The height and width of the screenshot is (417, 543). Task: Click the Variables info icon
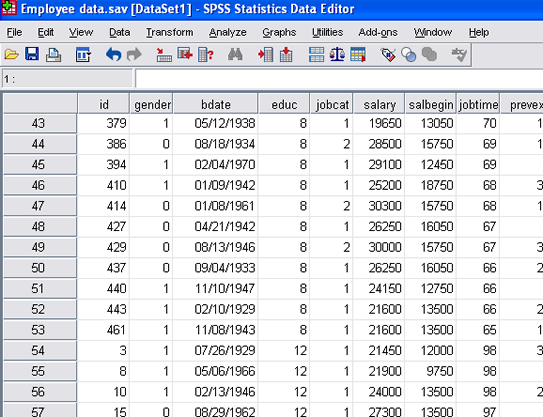pos(206,55)
